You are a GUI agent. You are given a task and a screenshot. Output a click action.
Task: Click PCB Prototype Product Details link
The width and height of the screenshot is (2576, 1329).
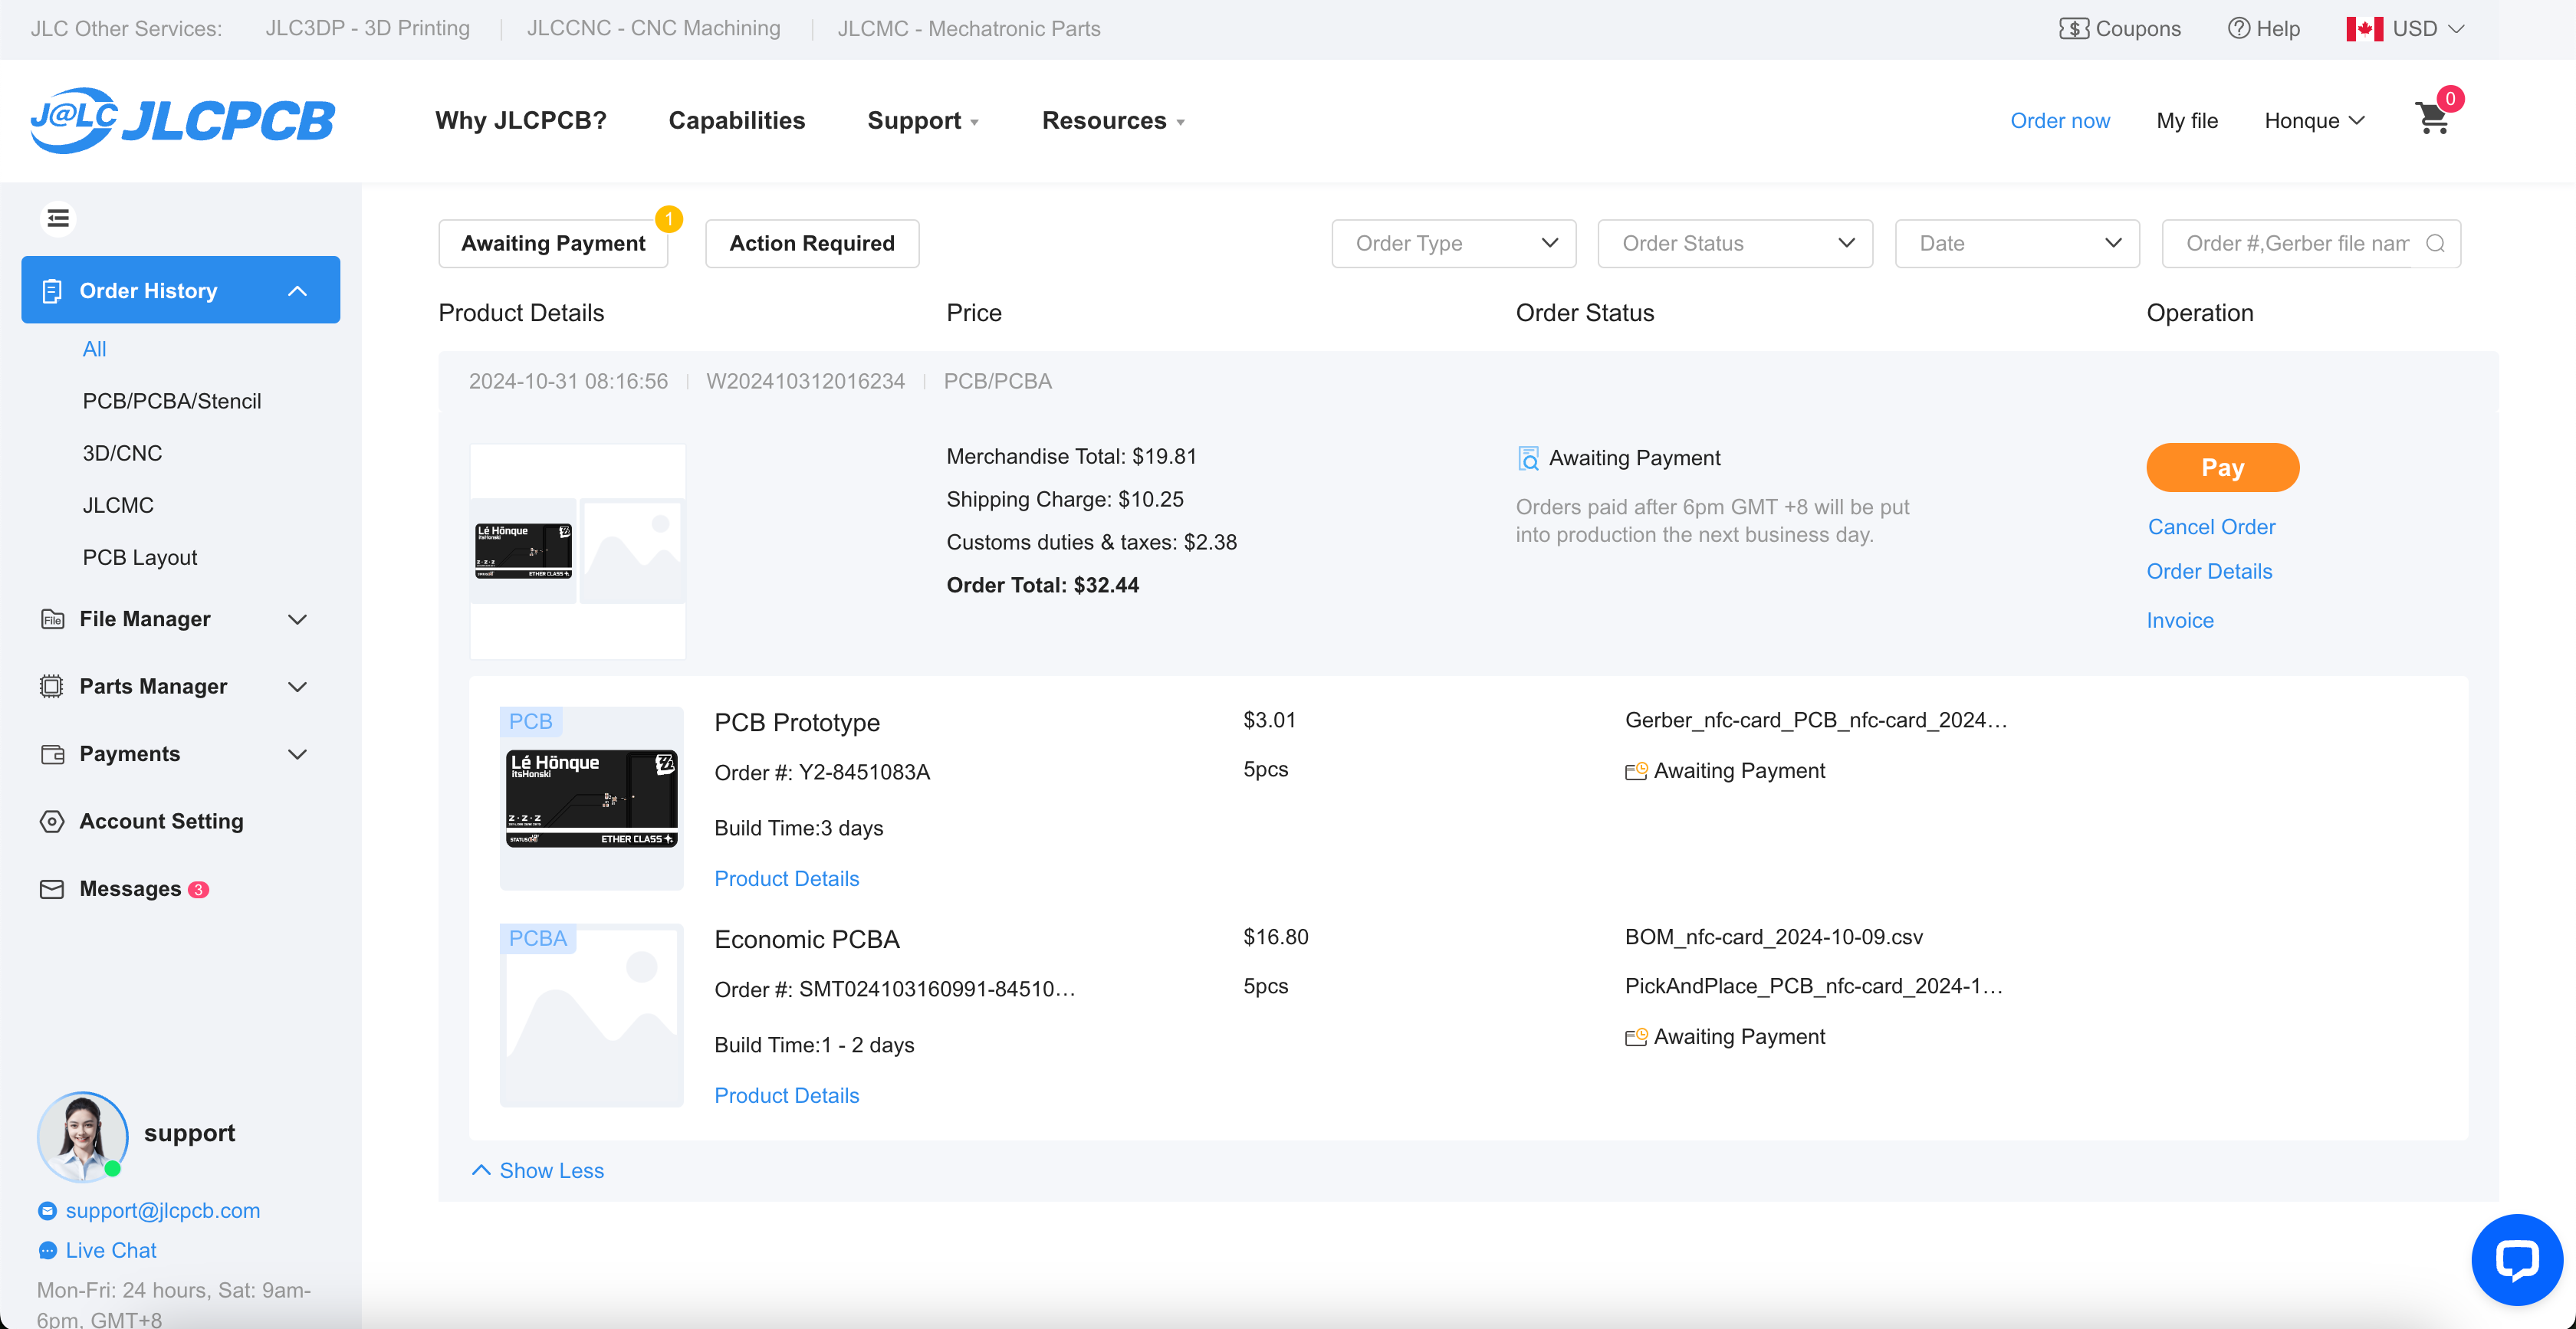pyautogui.click(x=787, y=878)
